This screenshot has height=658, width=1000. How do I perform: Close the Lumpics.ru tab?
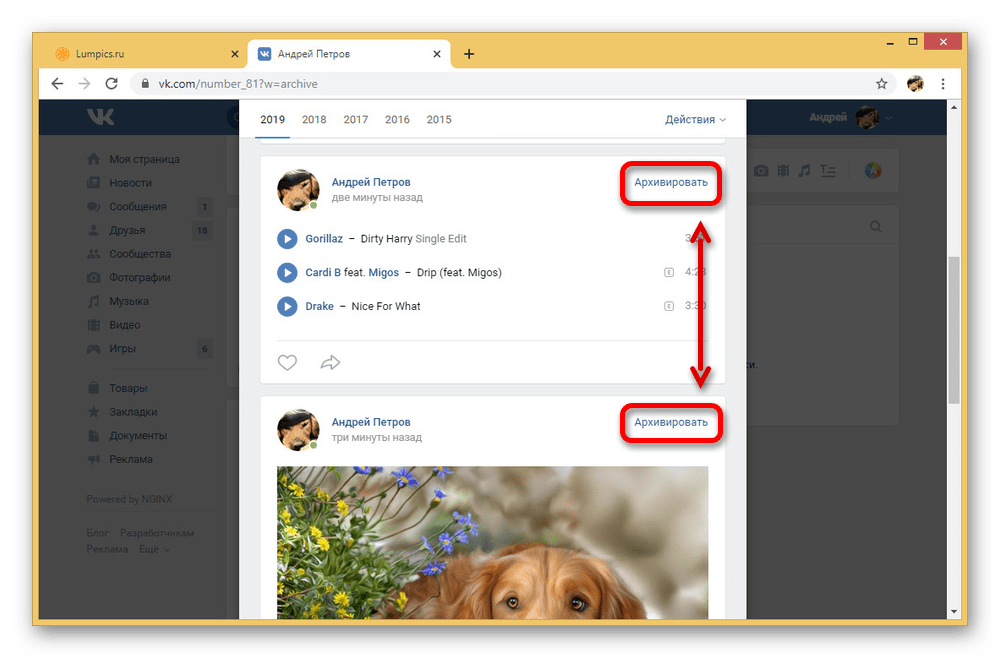pyautogui.click(x=235, y=54)
